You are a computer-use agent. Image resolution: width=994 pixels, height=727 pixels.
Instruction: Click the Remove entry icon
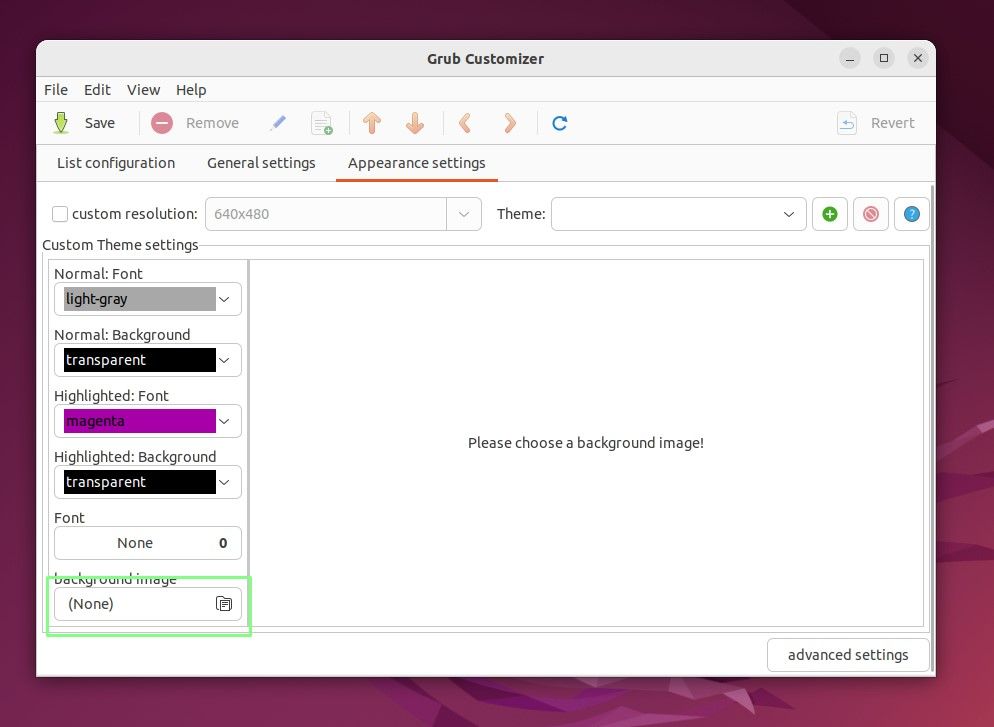[x=160, y=122]
